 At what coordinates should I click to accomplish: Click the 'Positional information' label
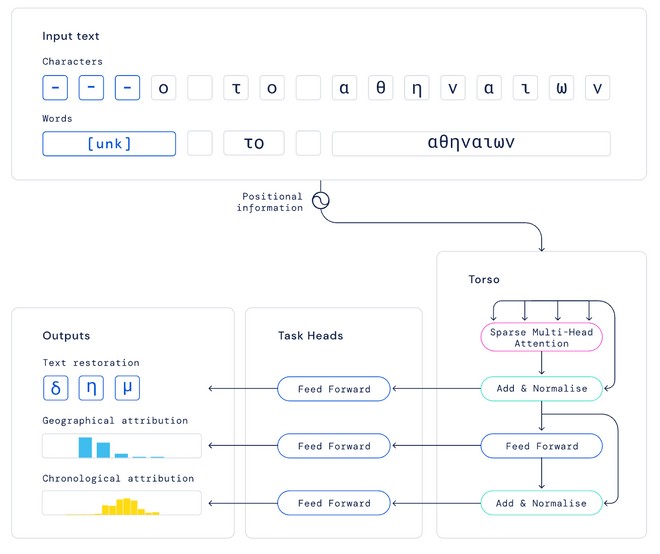[x=270, y=202]
